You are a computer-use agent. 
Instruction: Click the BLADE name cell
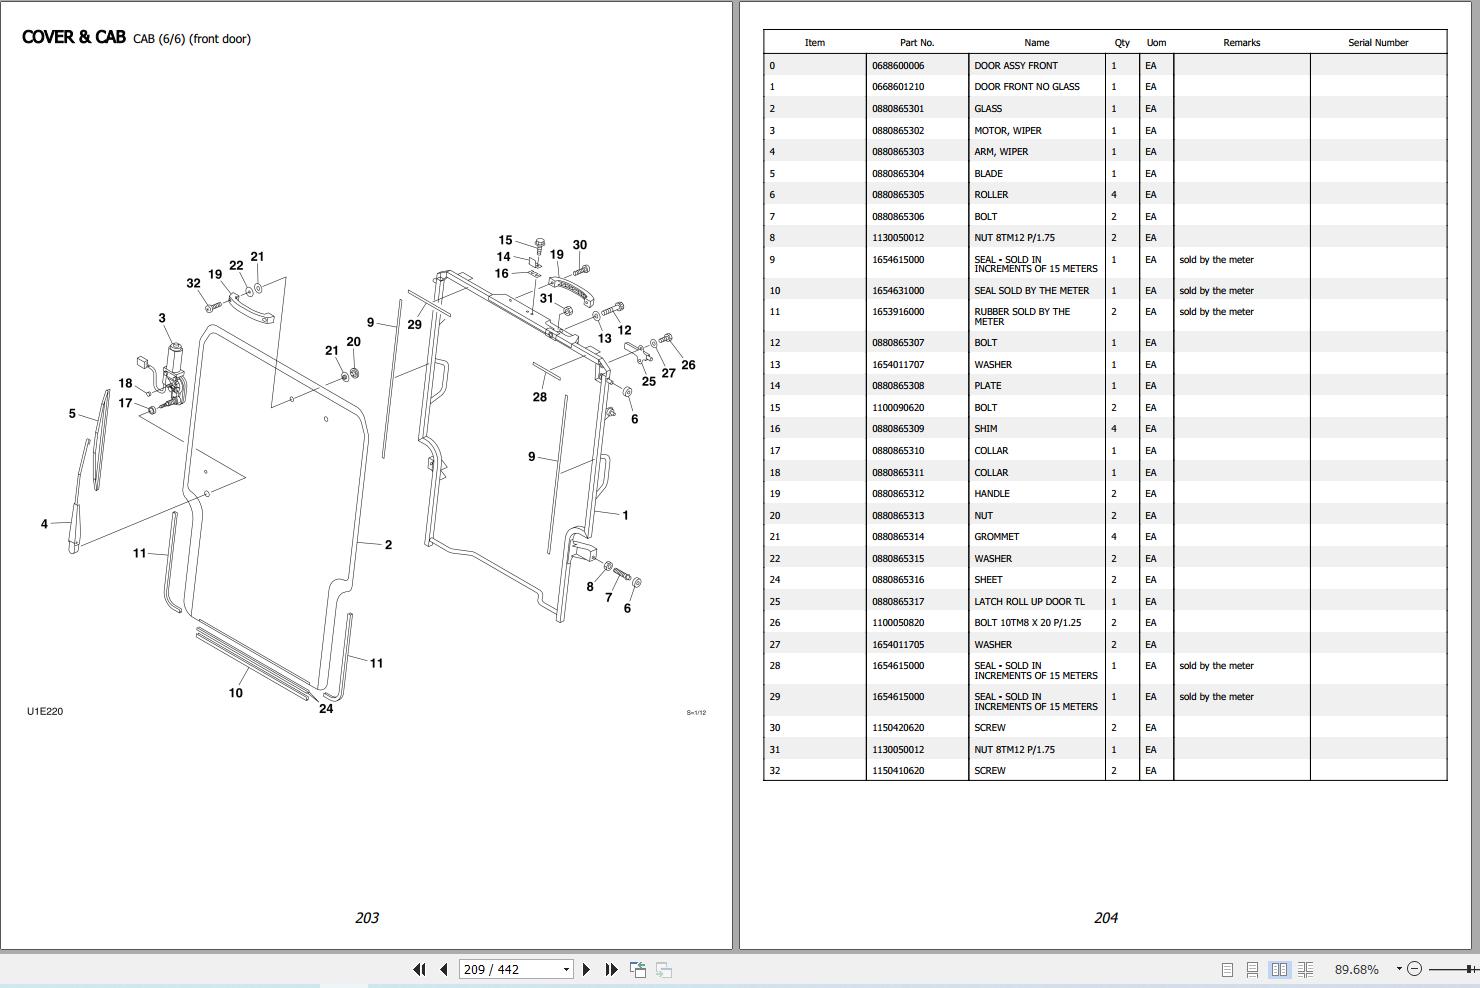(x=988, y=174)
